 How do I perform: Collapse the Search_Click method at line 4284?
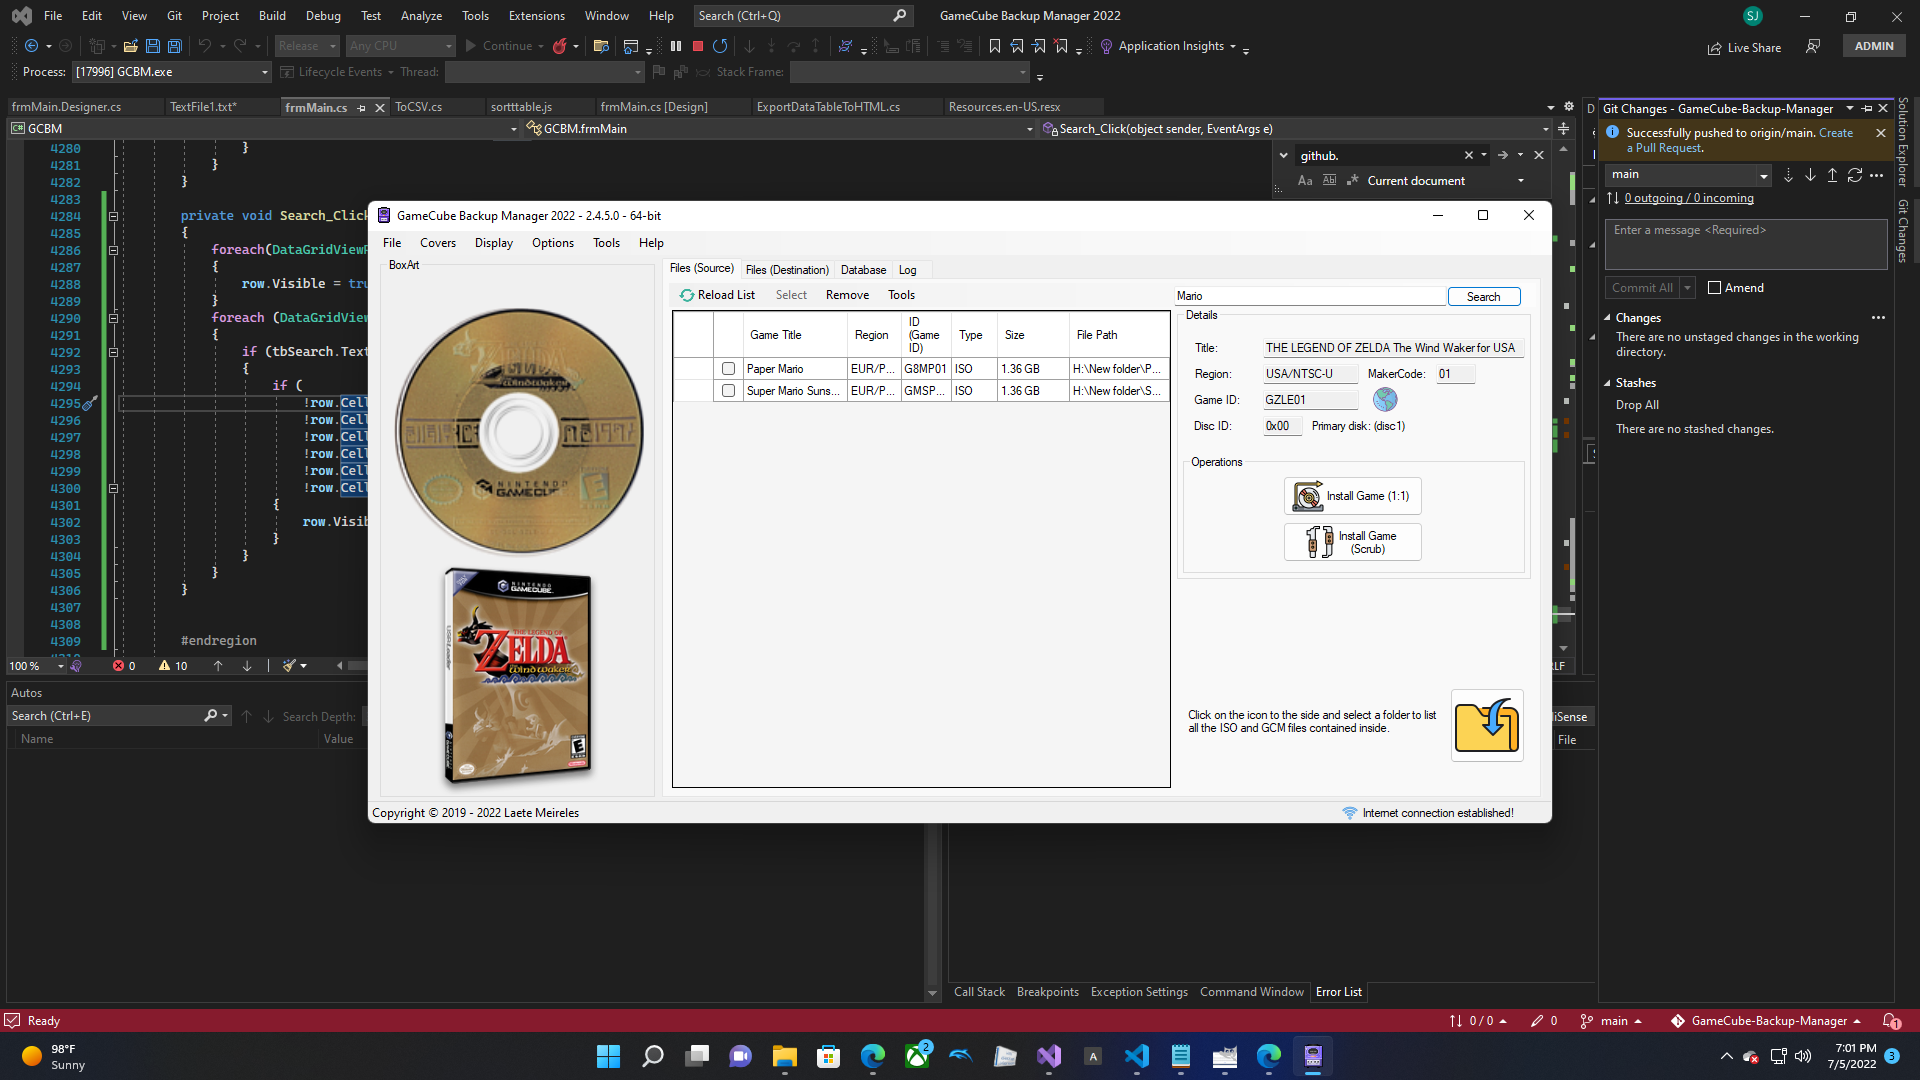(113, 216)
